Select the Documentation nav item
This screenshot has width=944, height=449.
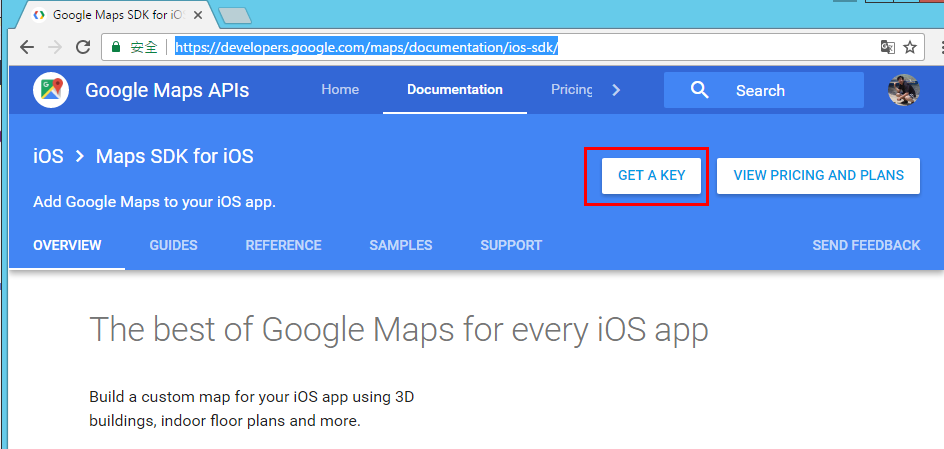point(455,90)
